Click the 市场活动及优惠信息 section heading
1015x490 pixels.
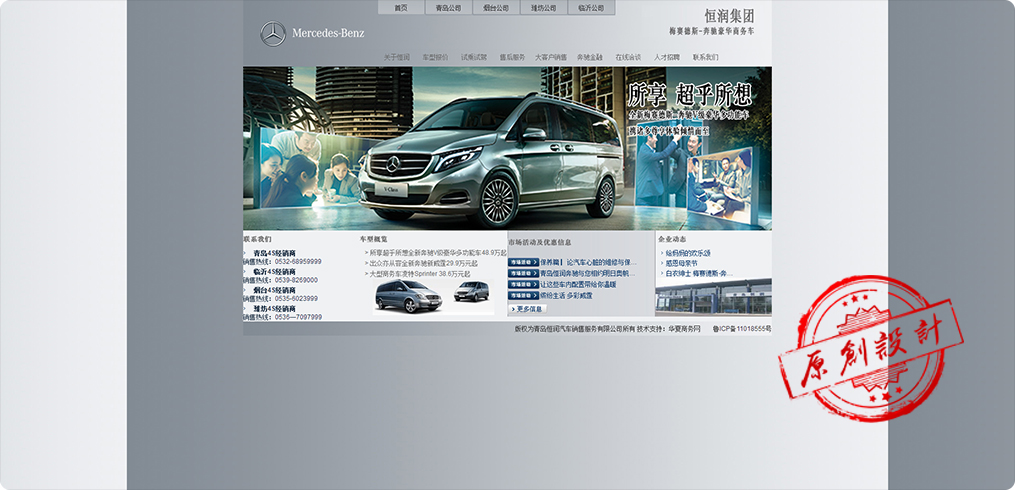point(540,242)
